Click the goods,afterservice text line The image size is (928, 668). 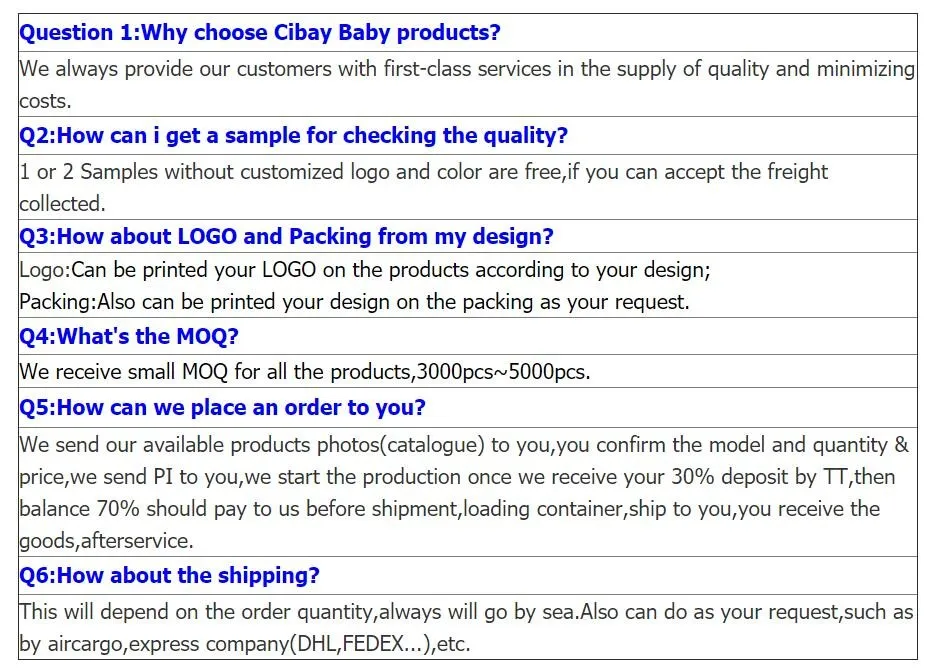(107, 541)
